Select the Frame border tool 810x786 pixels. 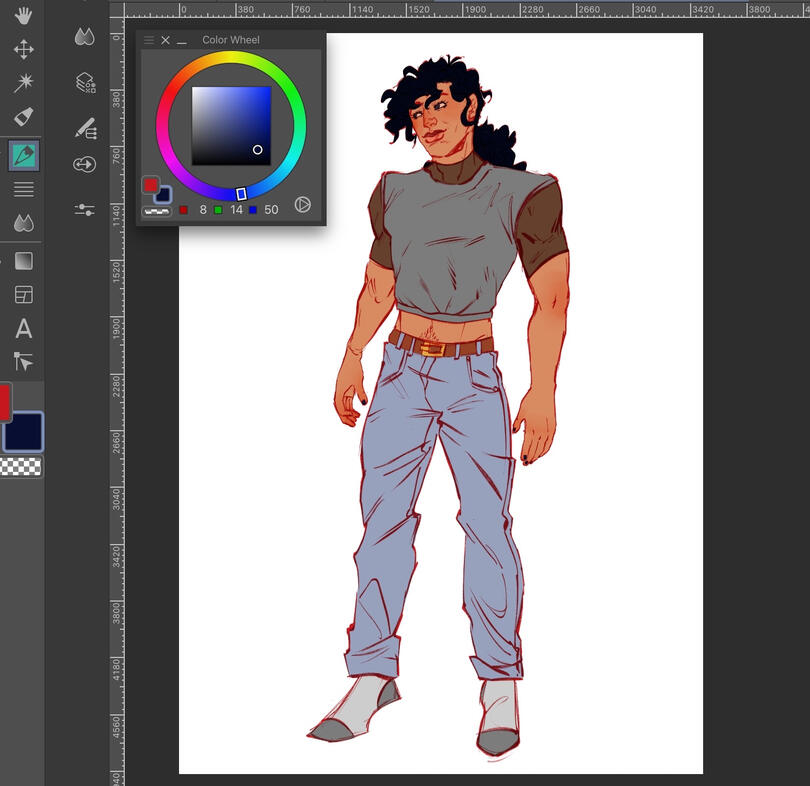pos(23,294)
